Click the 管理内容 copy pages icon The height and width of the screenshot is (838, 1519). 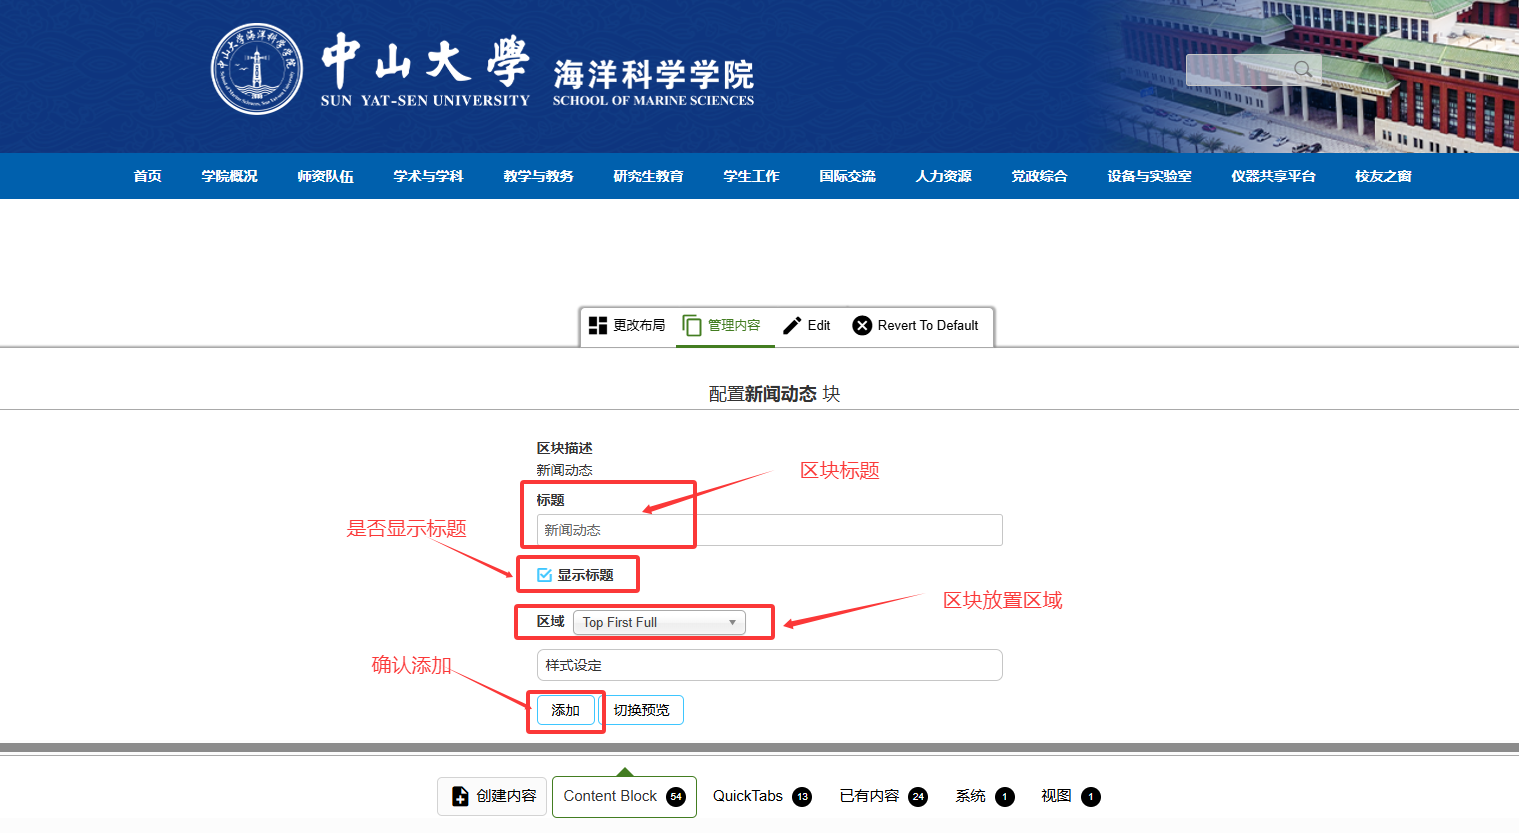pyautogui.click(x=692, y=325)
